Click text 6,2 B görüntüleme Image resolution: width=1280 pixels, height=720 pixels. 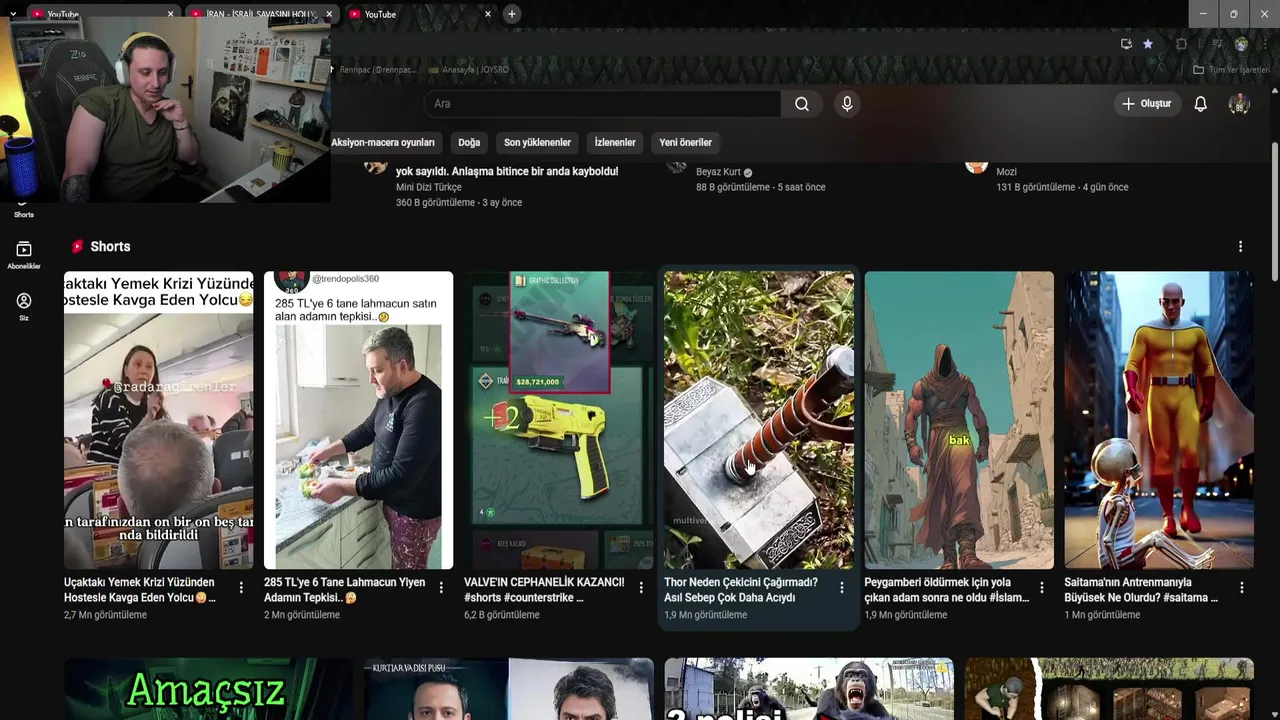pos(502,615)
